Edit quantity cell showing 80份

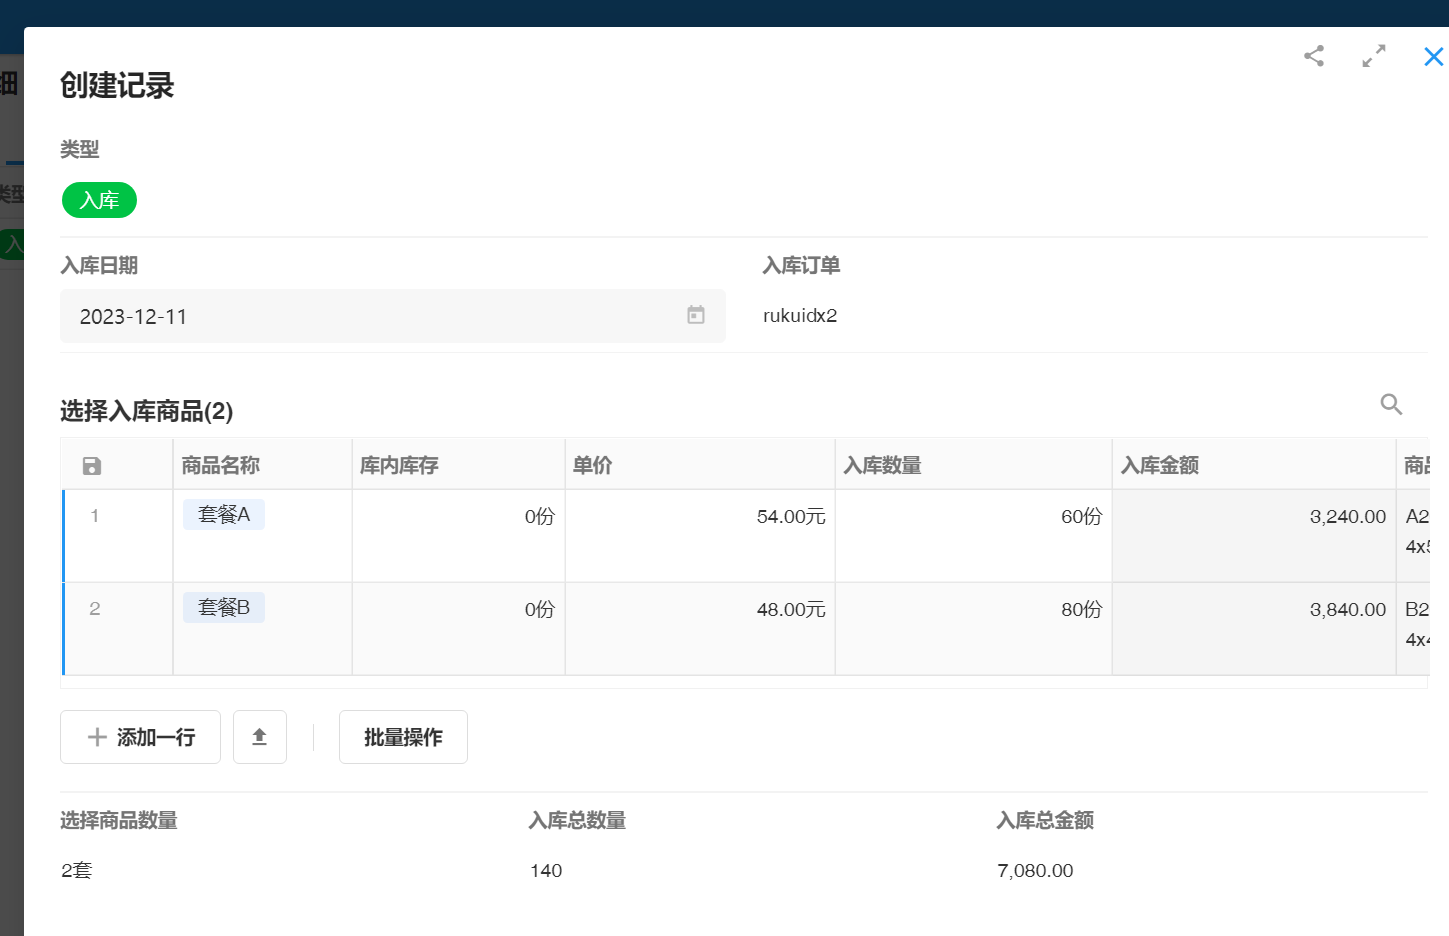coord(973,610)
